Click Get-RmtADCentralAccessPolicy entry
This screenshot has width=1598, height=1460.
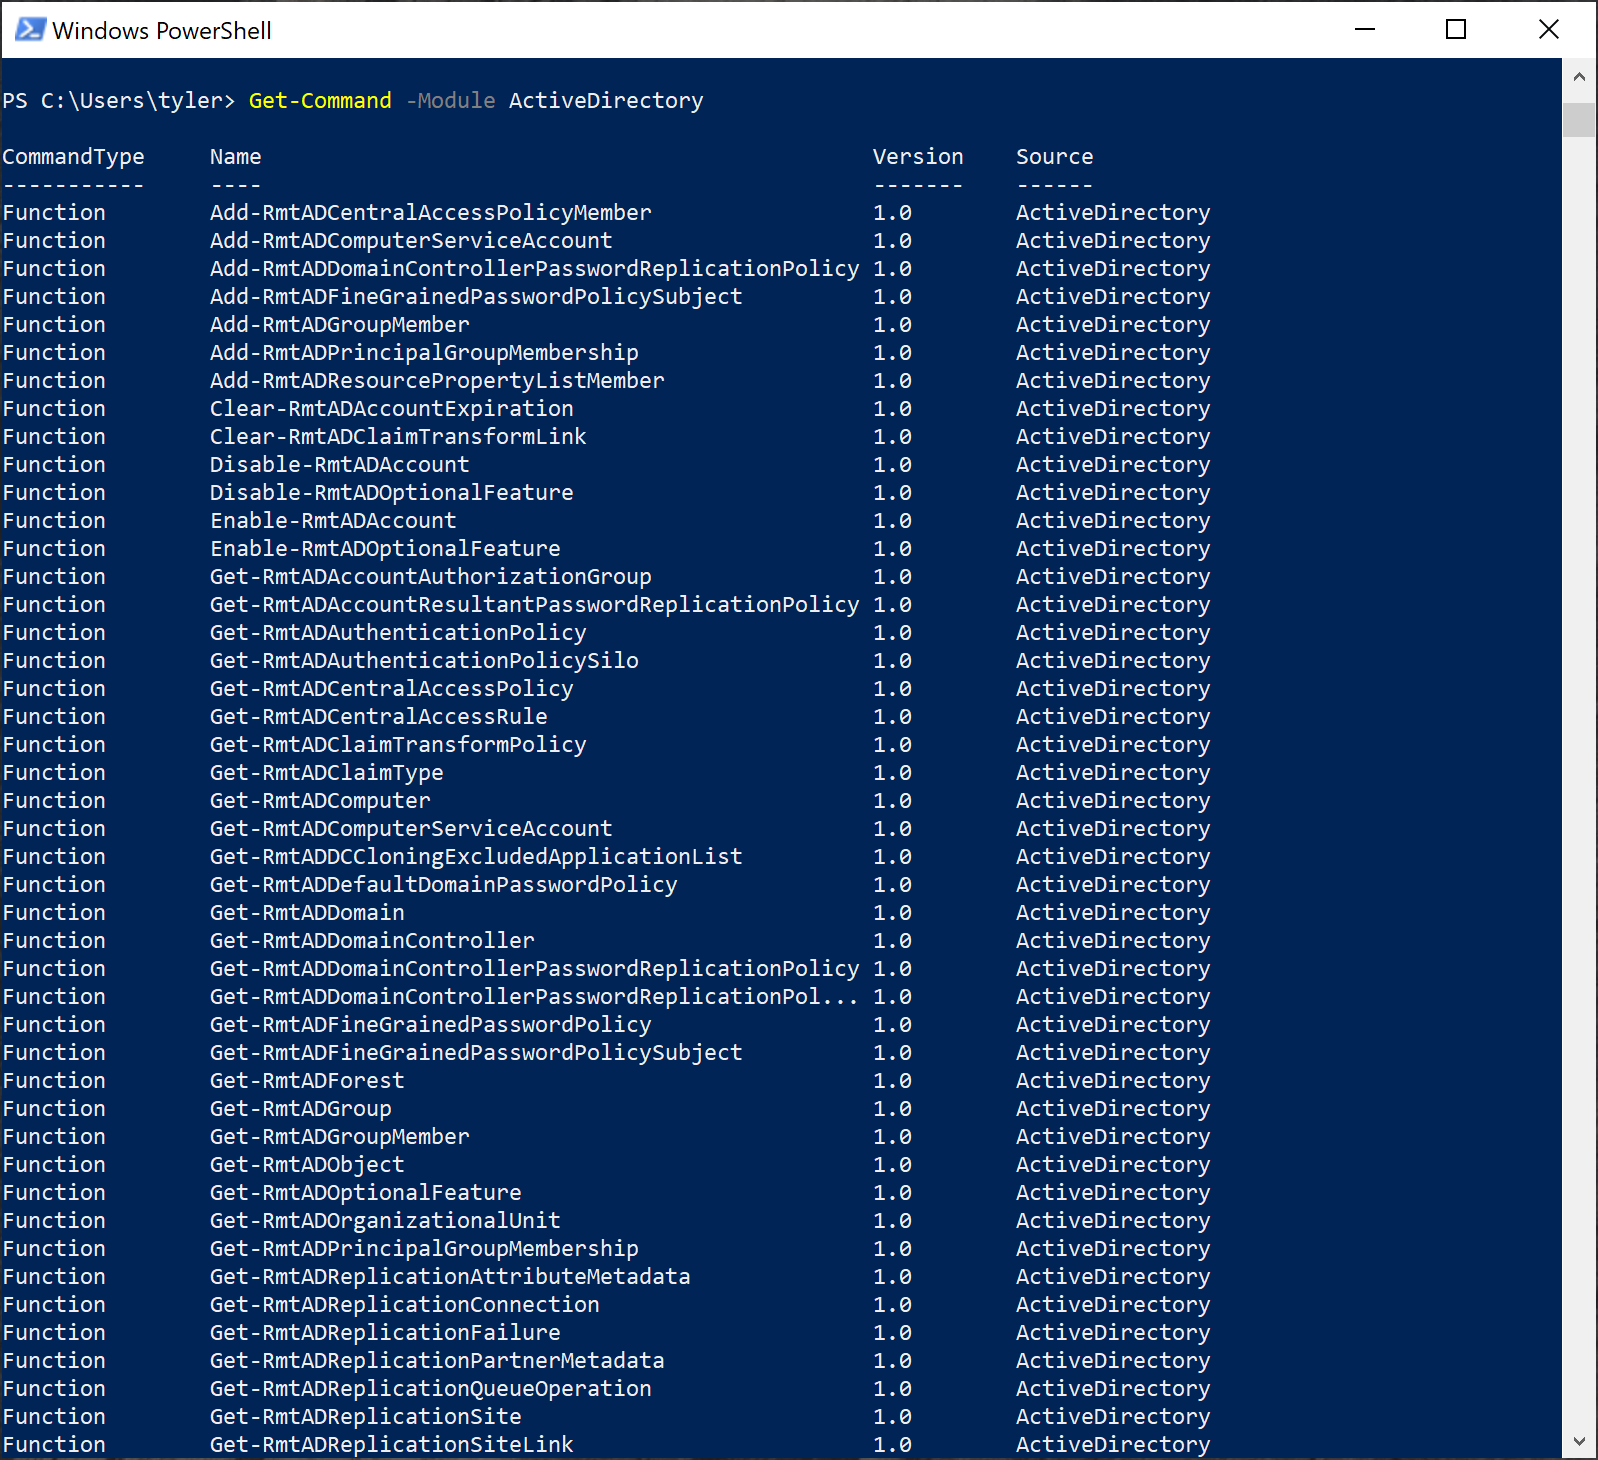pos(392,689)
